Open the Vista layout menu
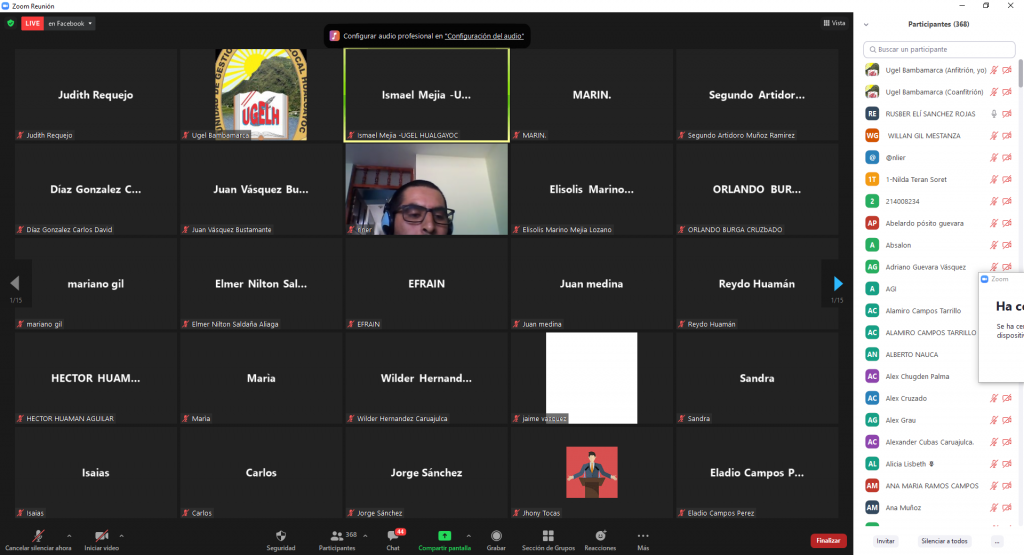 (834, 23)
